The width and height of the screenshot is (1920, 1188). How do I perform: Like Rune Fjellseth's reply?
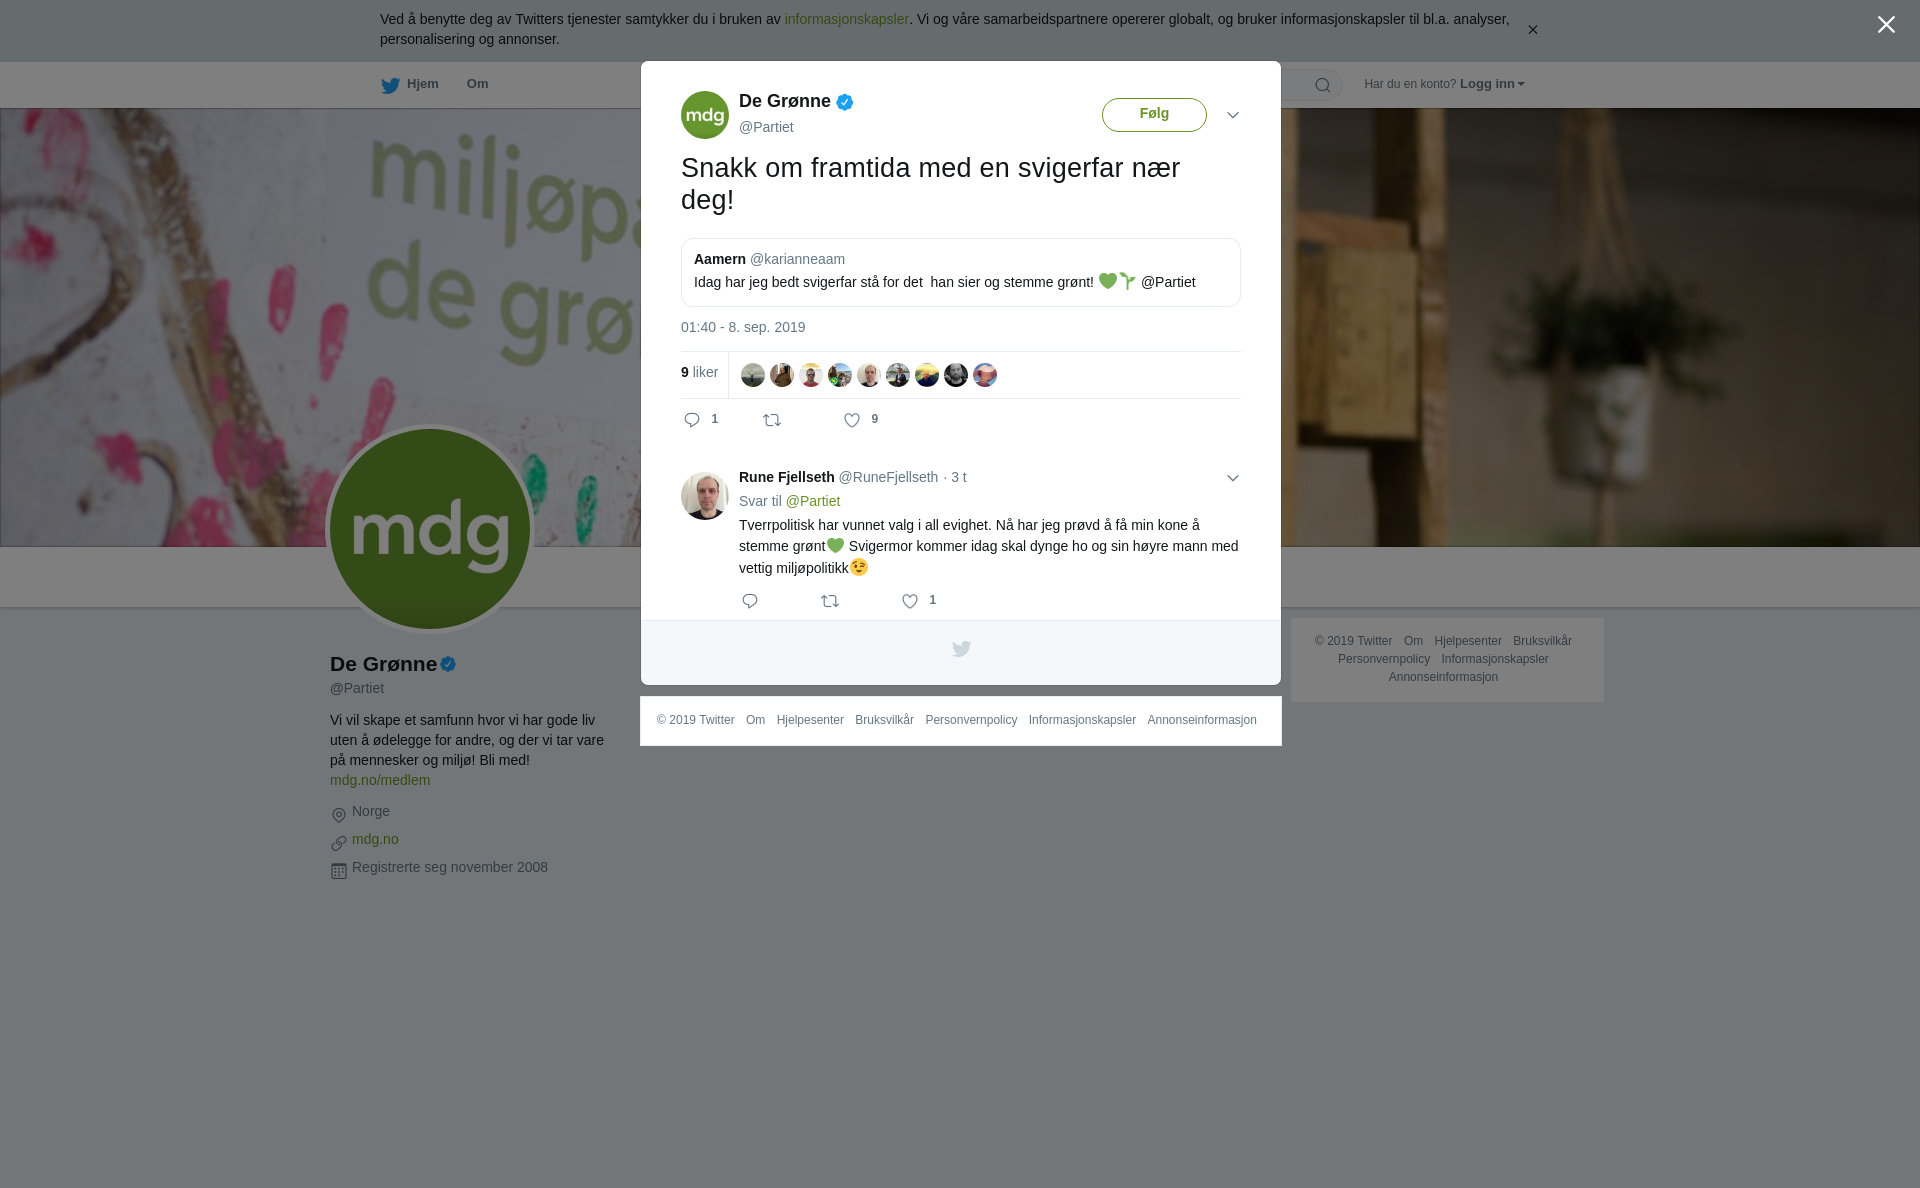tap(910, 602)
